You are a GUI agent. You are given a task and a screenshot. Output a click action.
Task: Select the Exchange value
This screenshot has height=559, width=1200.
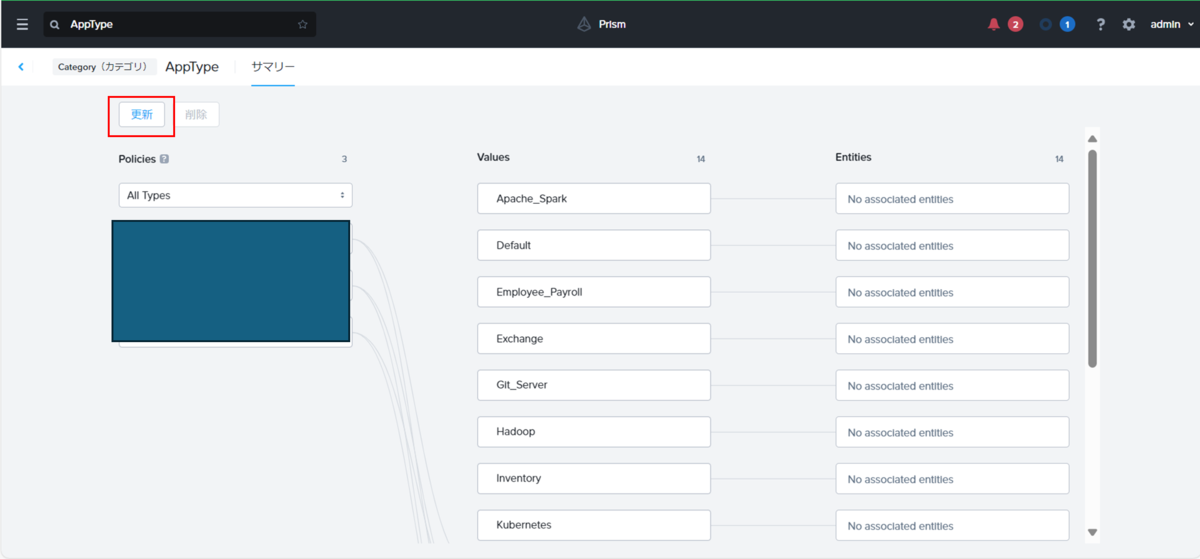(x=594, y=338)
